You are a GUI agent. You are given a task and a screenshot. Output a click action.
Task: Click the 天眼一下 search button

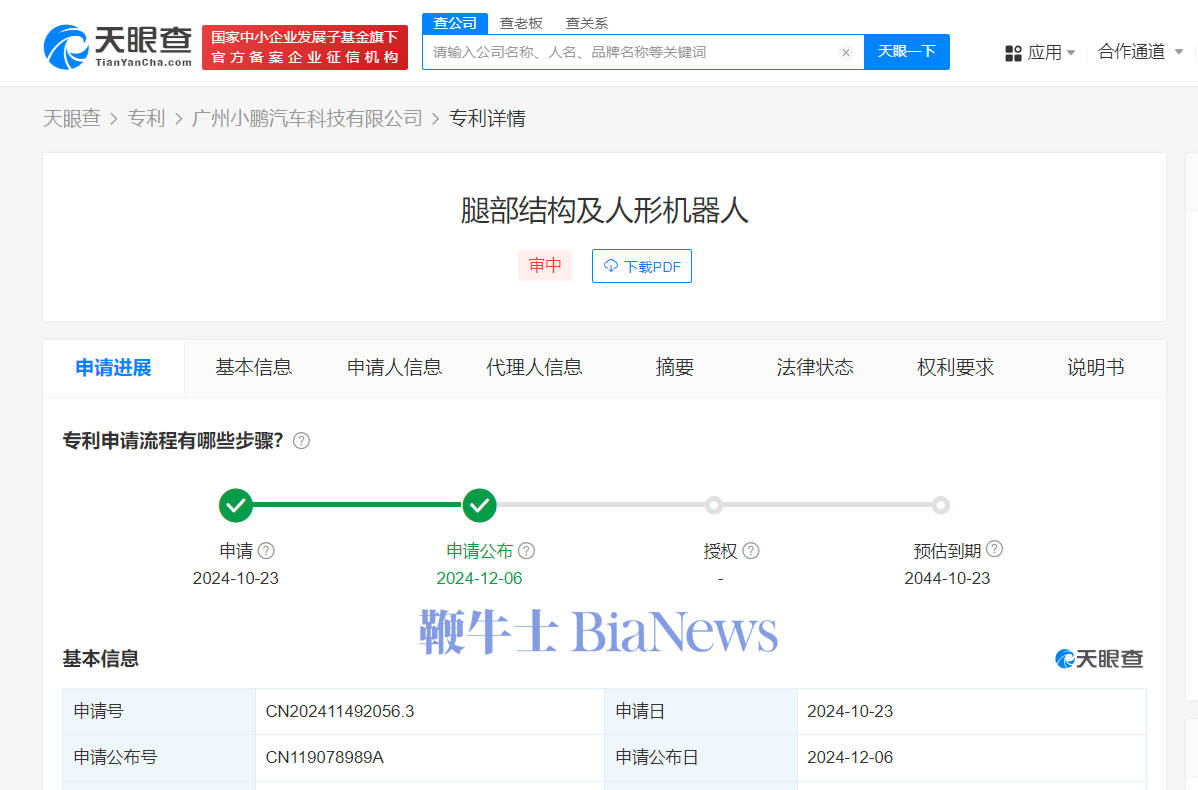click(x=907, y=52)
